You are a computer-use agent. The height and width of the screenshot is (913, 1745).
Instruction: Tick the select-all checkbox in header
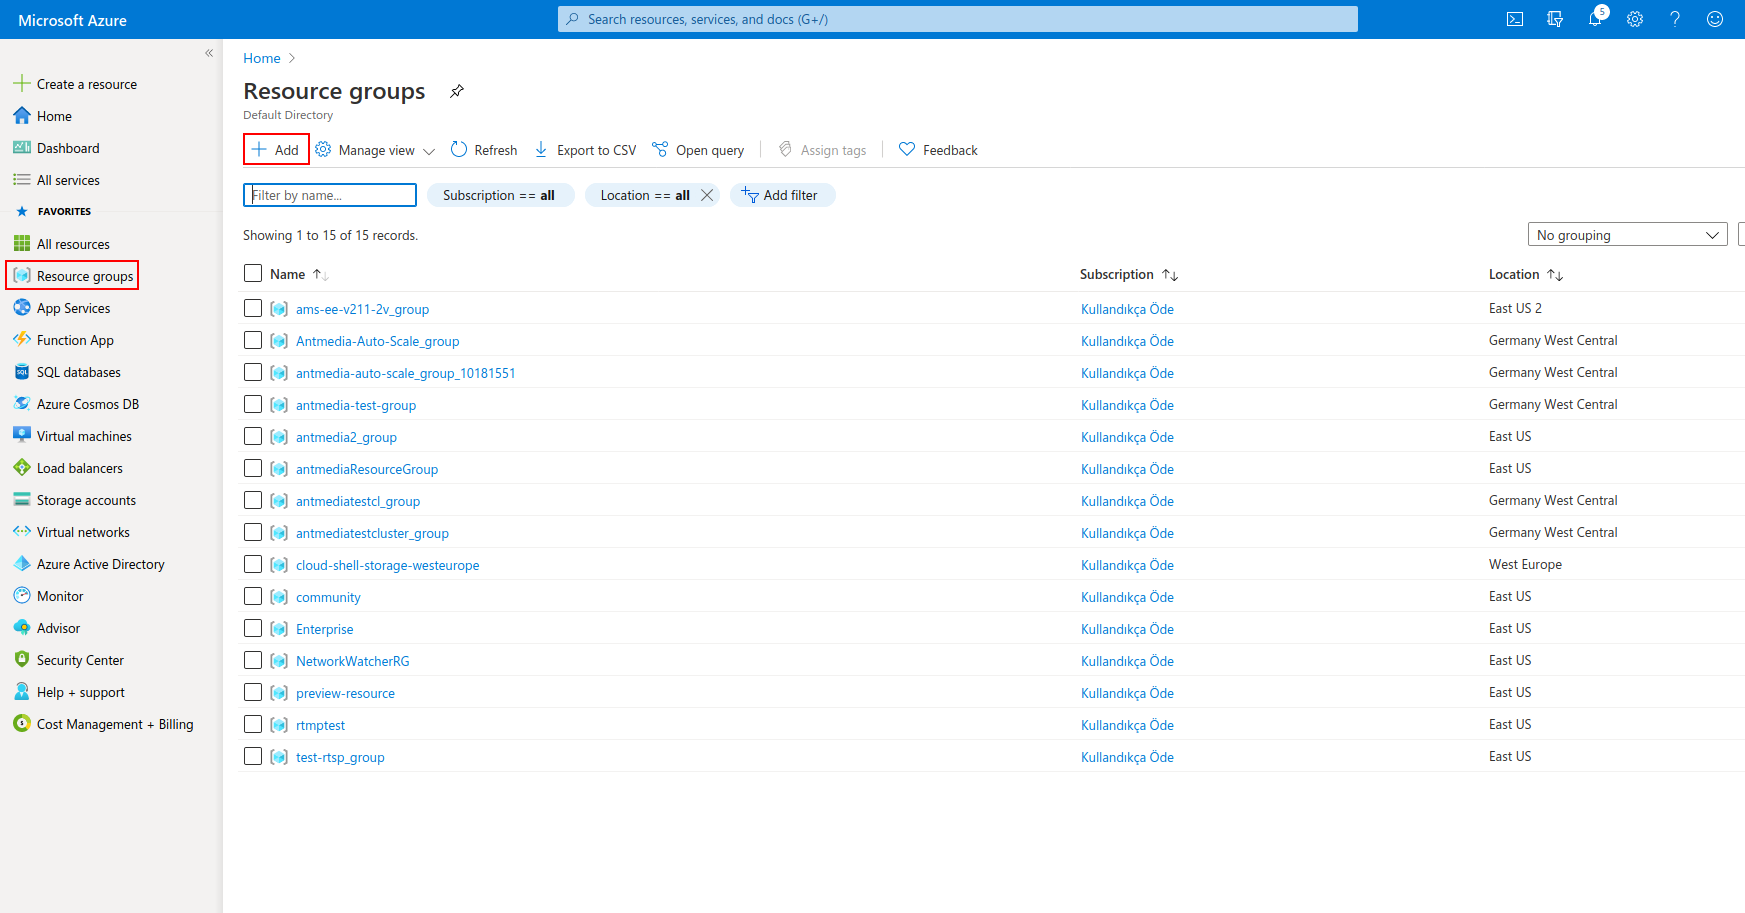point(253,273)
